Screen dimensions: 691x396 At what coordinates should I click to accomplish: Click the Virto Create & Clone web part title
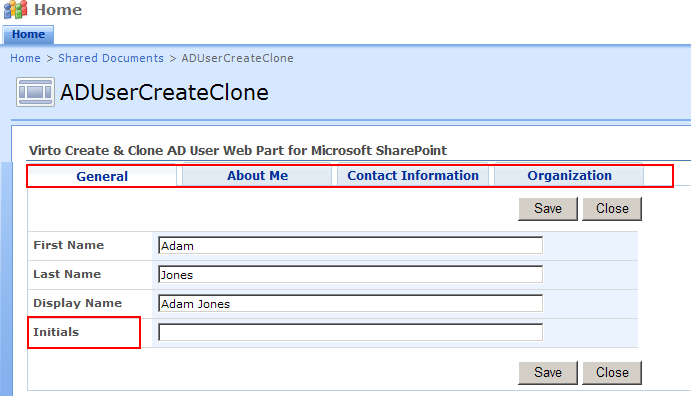click(238, 151)
